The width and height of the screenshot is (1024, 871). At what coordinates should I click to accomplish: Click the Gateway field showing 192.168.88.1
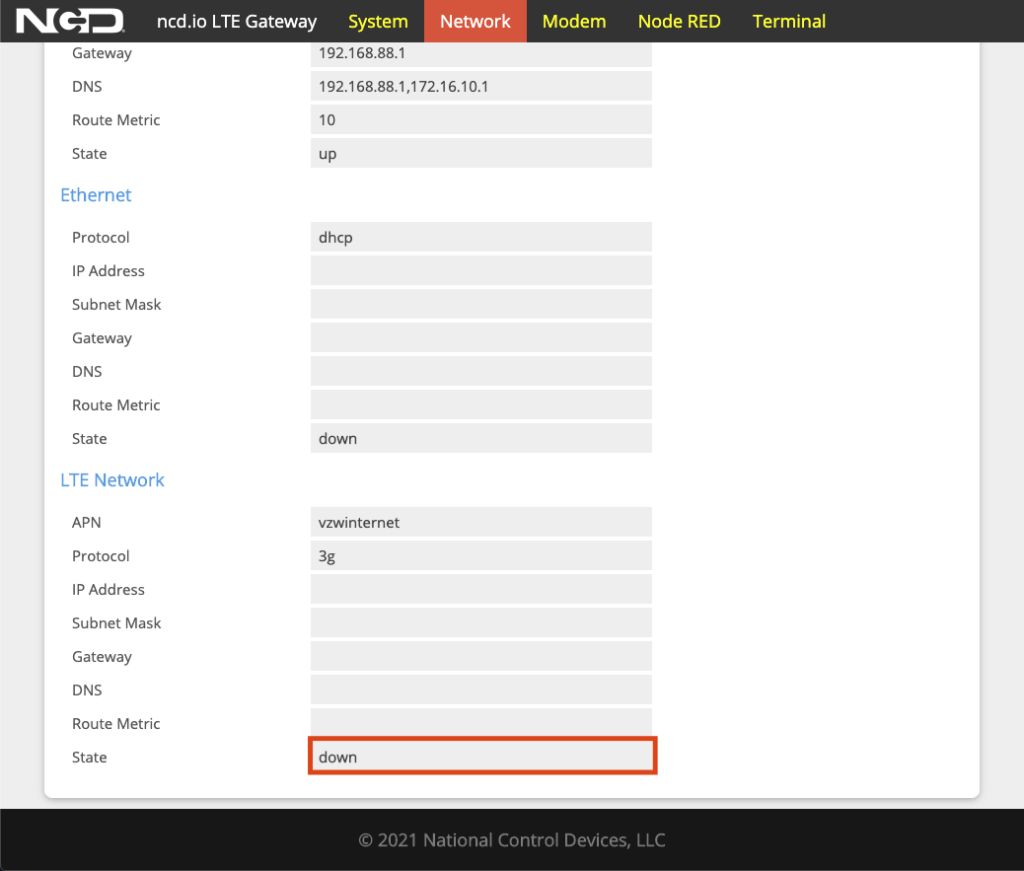[481, 53]
